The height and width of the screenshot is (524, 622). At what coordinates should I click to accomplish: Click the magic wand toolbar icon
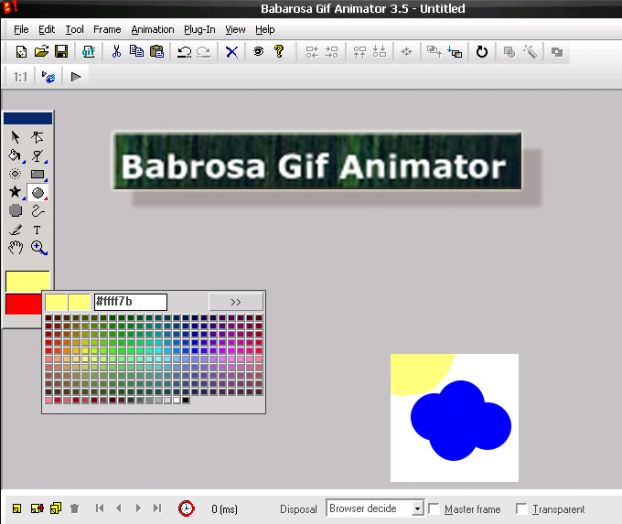tap(530, 52)
